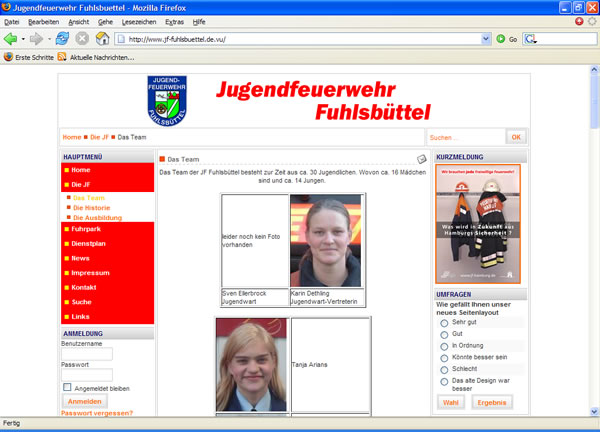Select the Schlecht poll option
The width and height of the screenshot is (600, 432).
(x=444, y=367)
